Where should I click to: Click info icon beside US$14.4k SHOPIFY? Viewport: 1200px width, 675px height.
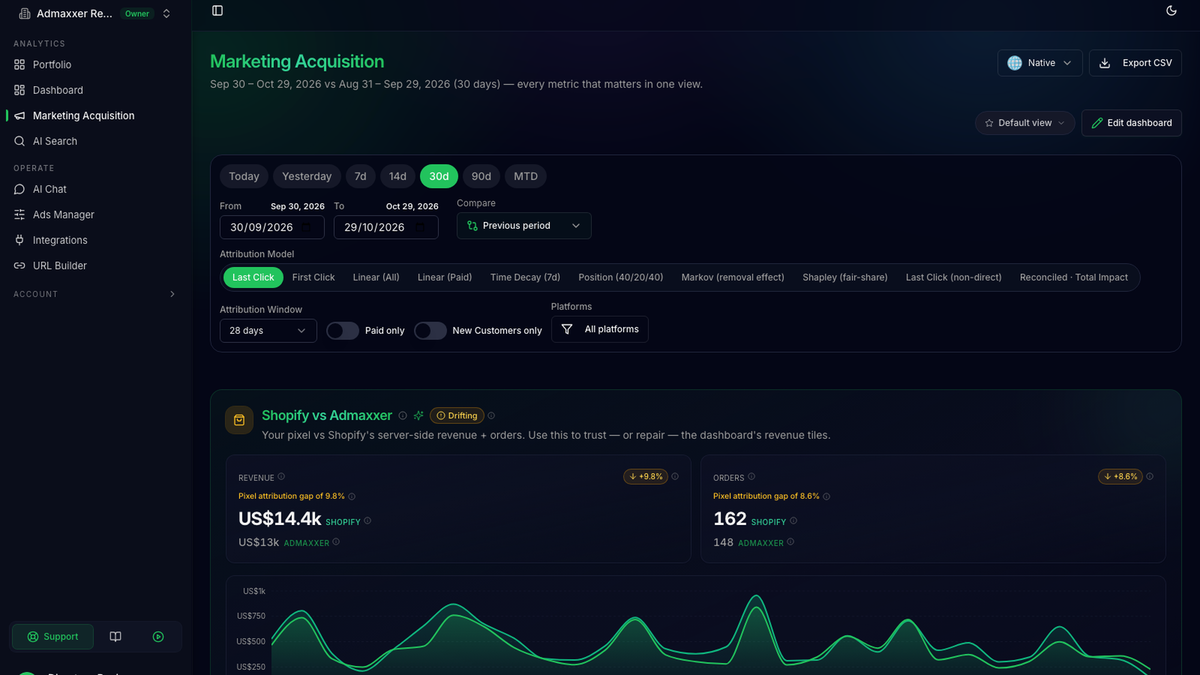tap(368, 520)
